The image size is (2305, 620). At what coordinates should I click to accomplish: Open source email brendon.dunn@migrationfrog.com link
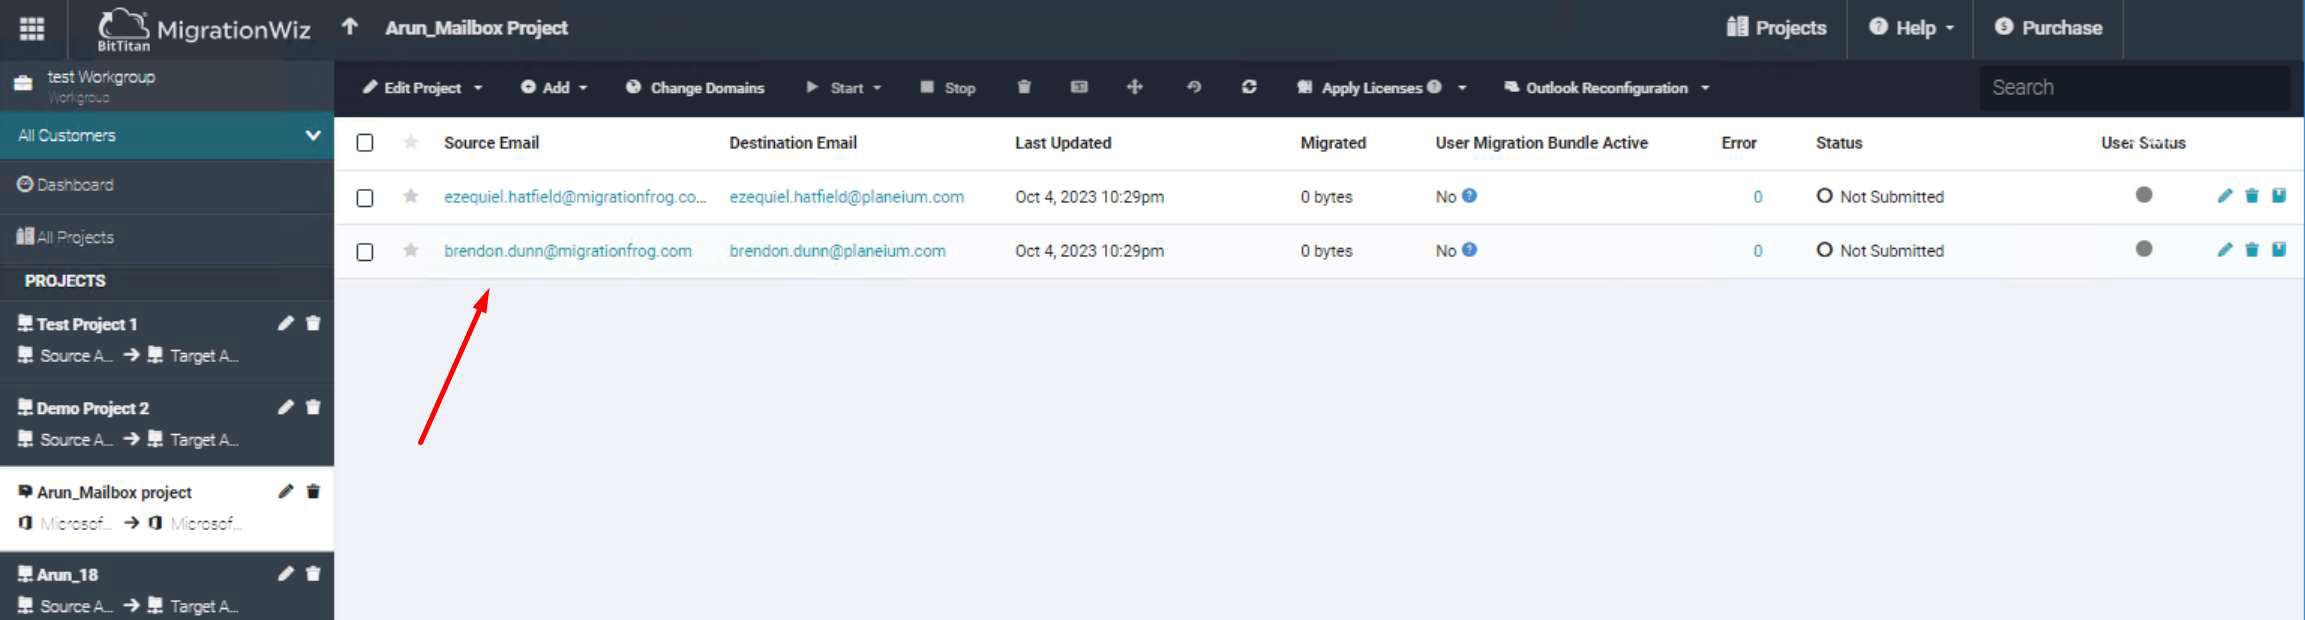(568, 251)
